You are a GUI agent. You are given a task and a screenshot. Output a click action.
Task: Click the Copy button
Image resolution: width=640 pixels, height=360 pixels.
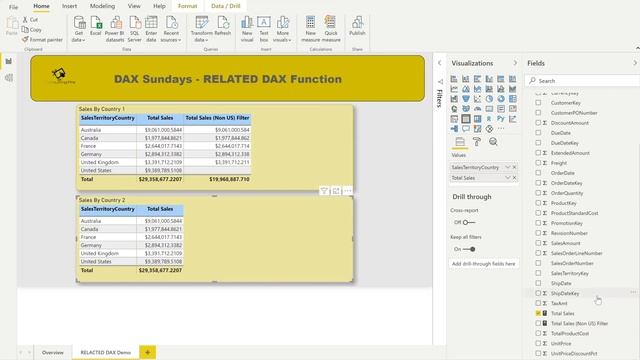tap(31, 29)
